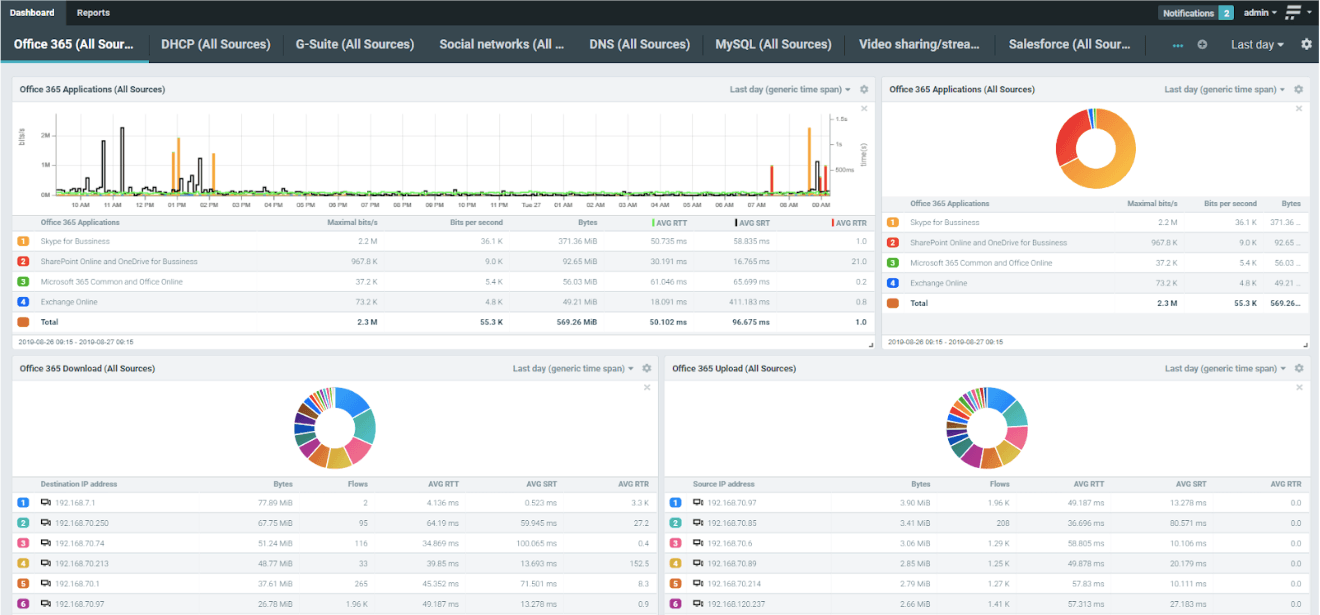Toggle badge 3 for 192.168.70.74 row
Screen dimensions: 1320x615
click(x=23, y=543)
